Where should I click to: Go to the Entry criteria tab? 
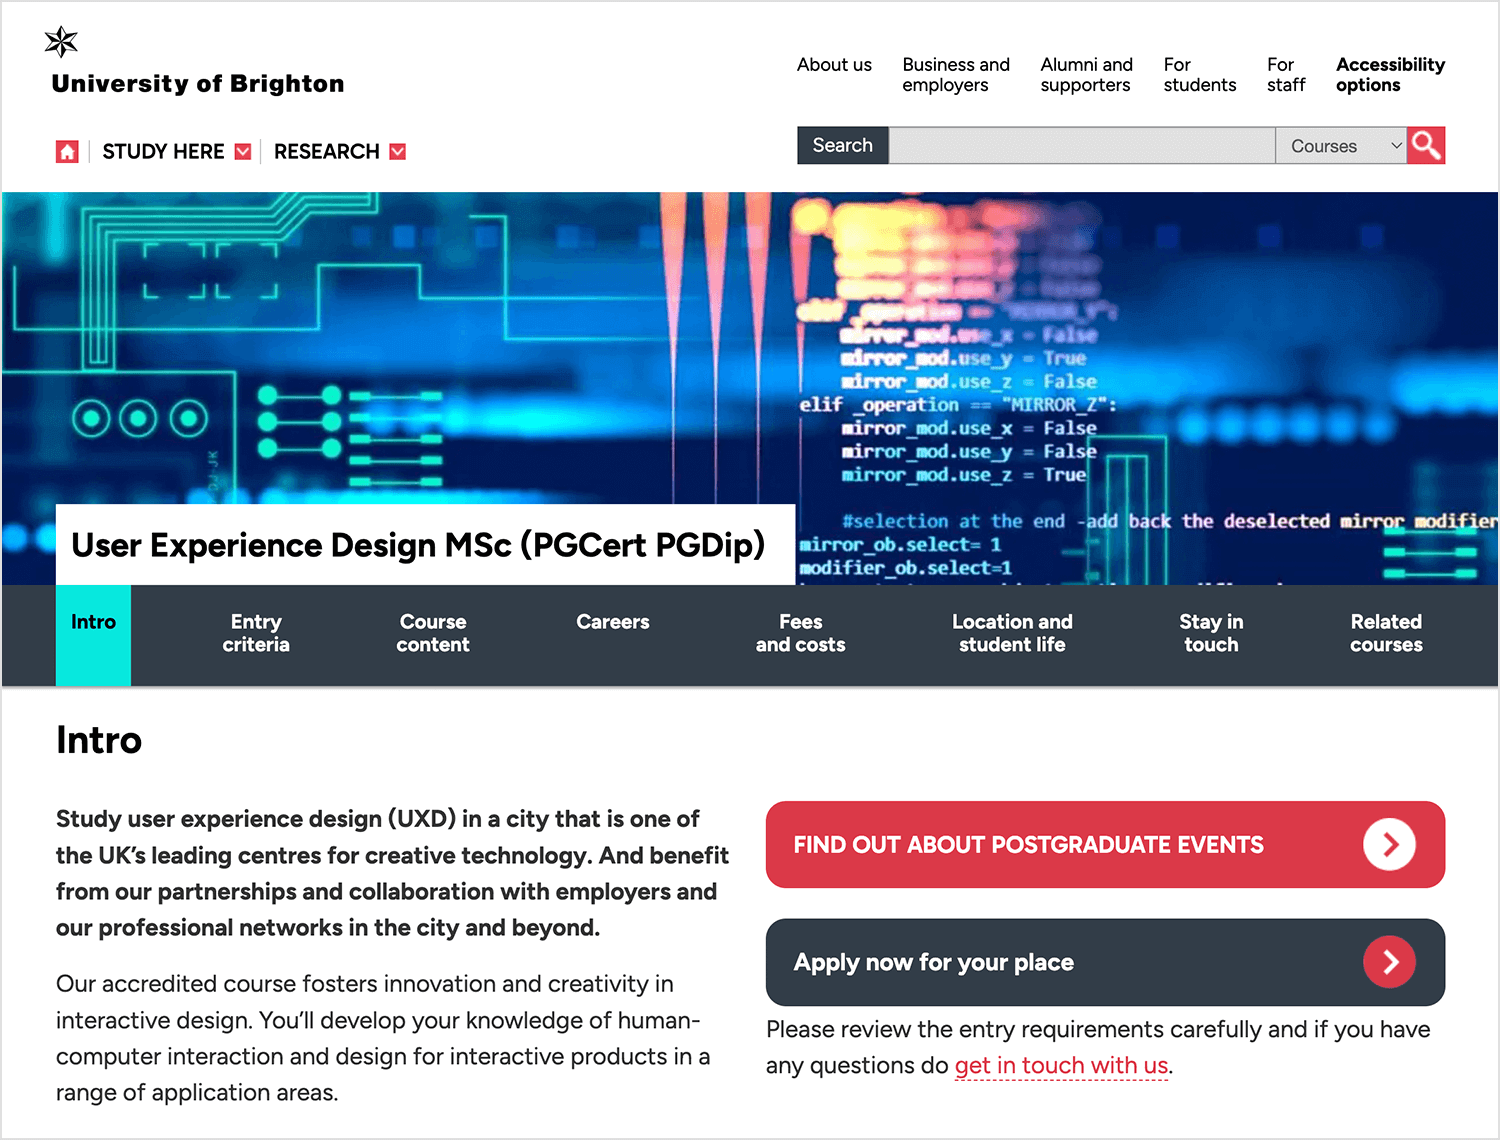(x=256, y=634)
